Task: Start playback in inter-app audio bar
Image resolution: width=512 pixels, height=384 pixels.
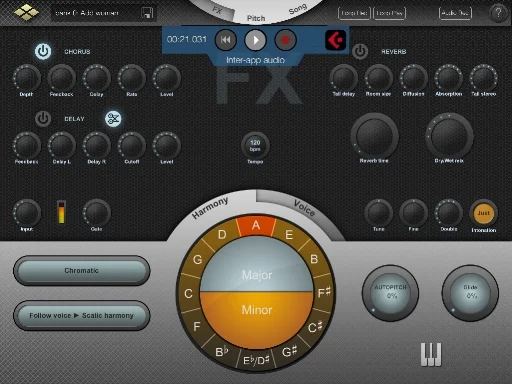Action: coord(255,40)
